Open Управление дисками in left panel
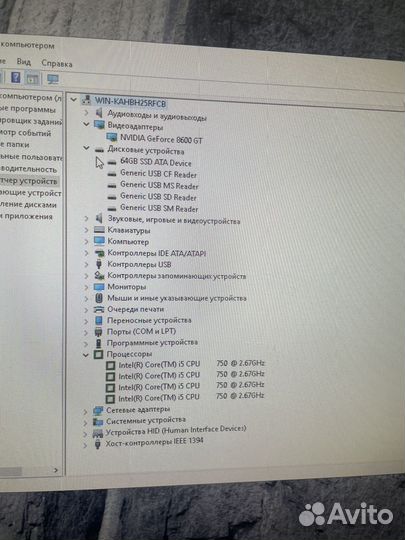The height and width of the screenshot is (540, 405). (x=28, y=205)
